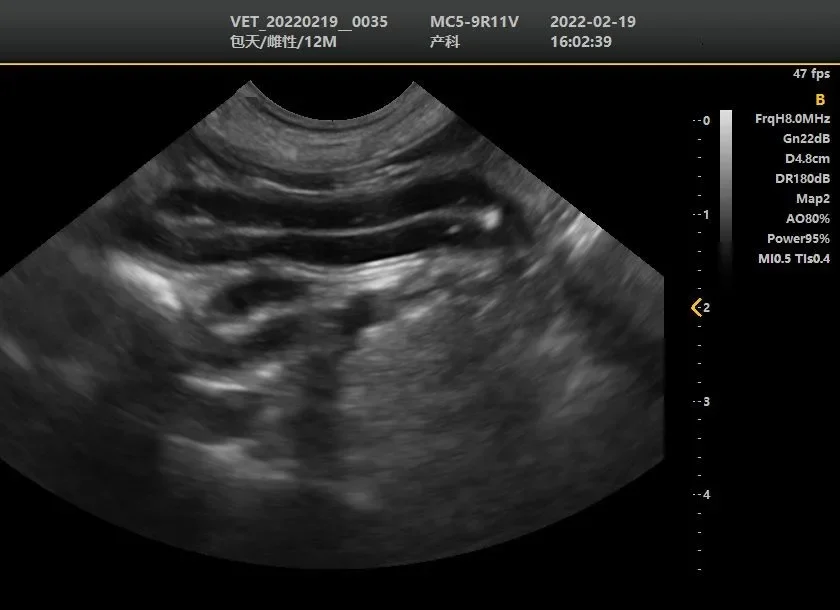Click the depth scale 4 mark

point(702,494)
